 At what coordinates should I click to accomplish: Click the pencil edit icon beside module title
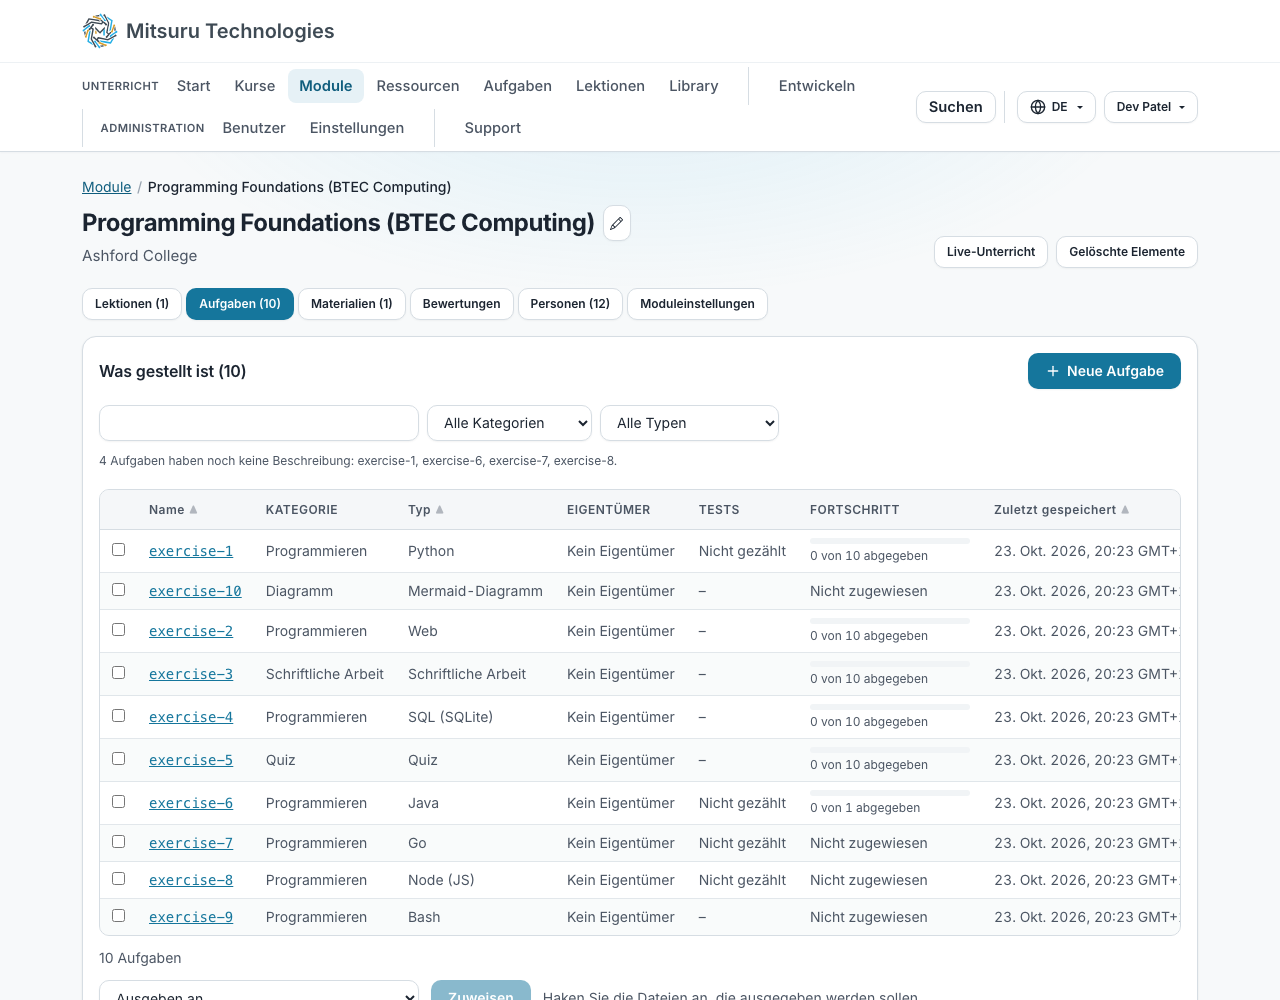pos(617,223)
